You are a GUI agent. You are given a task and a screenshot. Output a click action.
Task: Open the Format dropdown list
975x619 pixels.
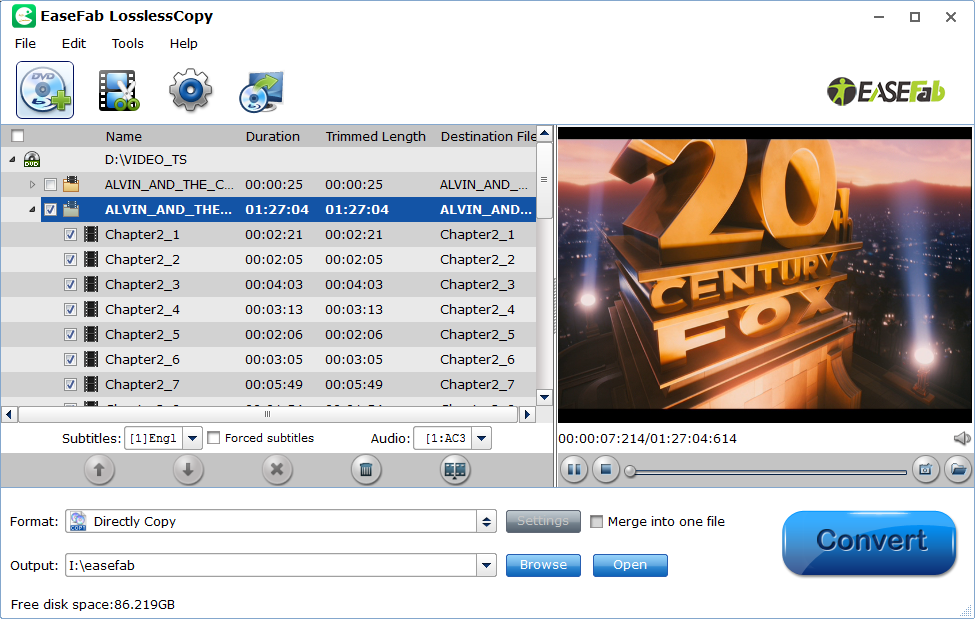pyautogui.click(x=486, y=521)
